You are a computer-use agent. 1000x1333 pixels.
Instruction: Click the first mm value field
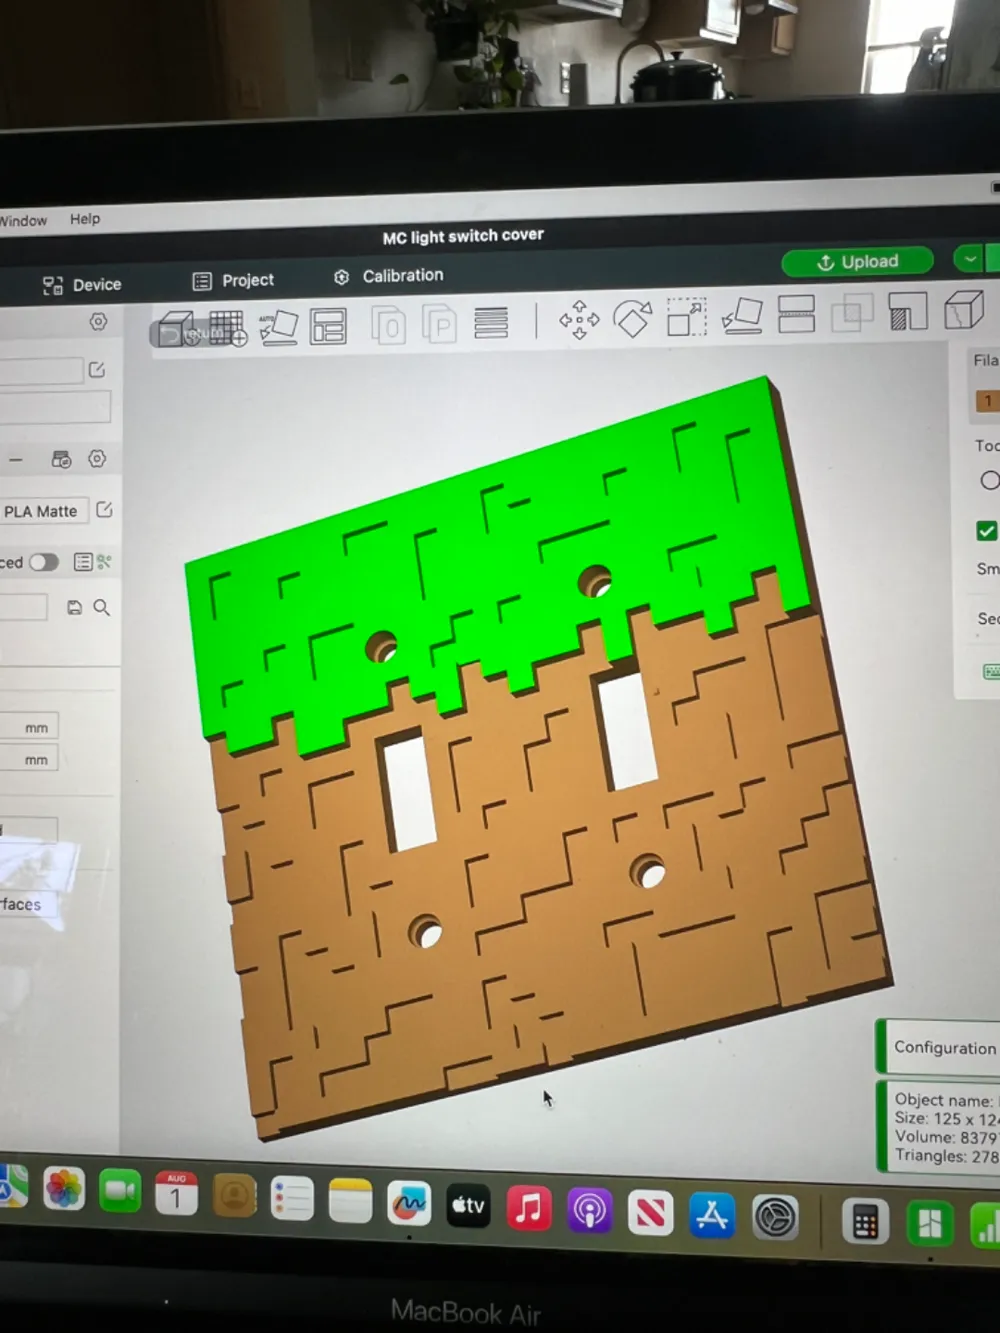[x=30, y=727]
